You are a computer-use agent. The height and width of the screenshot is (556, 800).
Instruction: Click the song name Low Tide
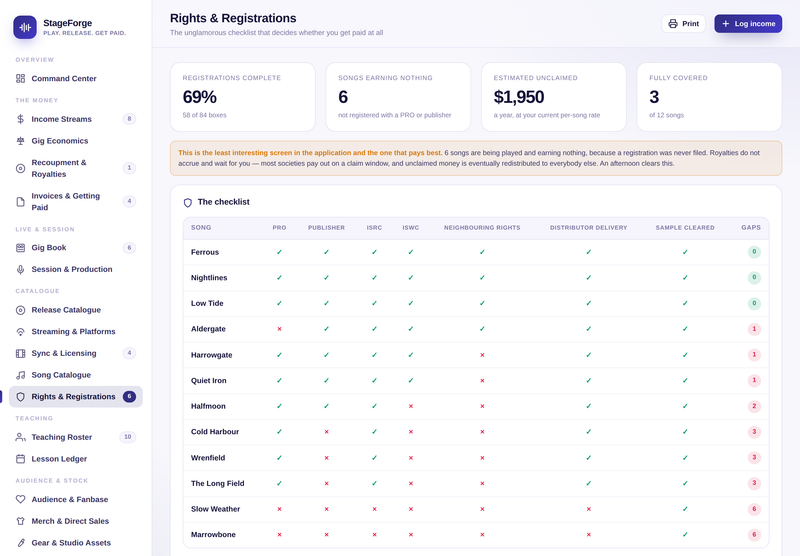[207, 303]
